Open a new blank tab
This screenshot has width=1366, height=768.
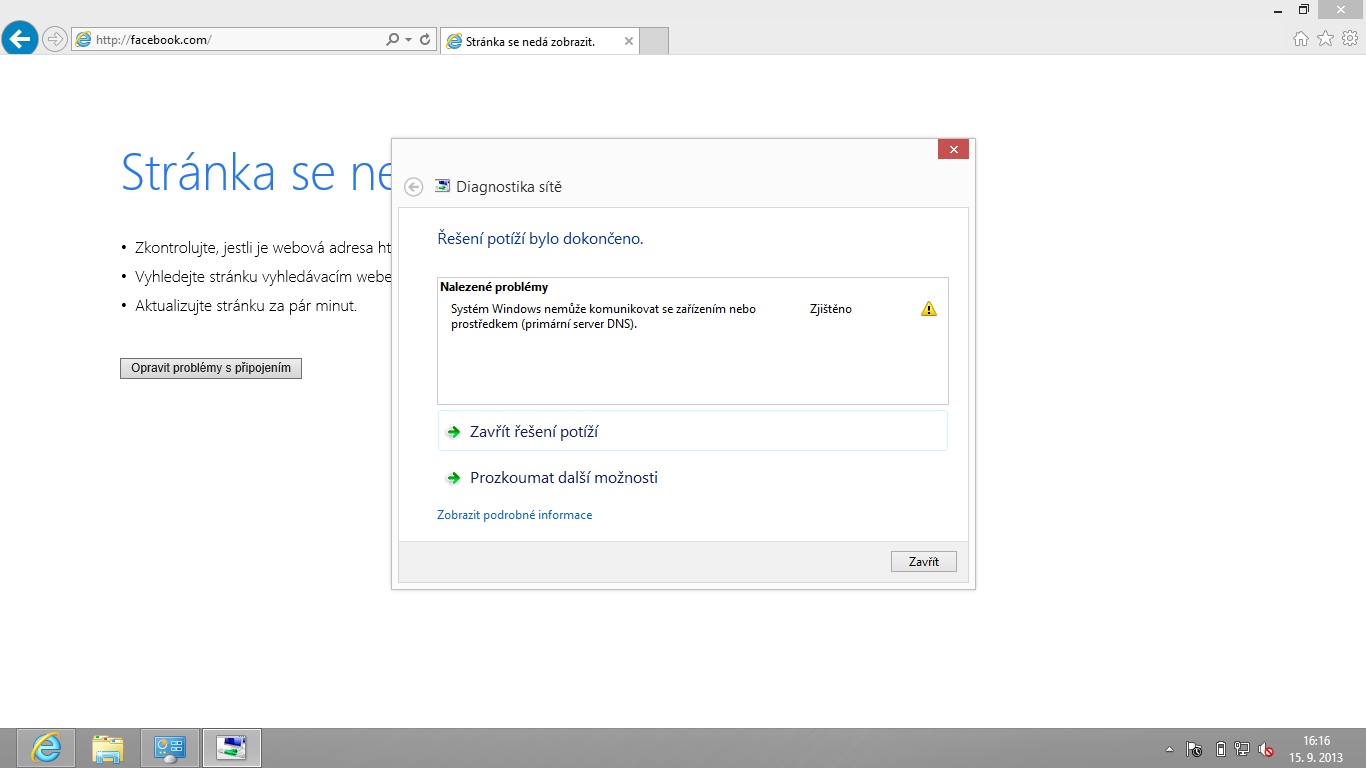click(653, 41)
